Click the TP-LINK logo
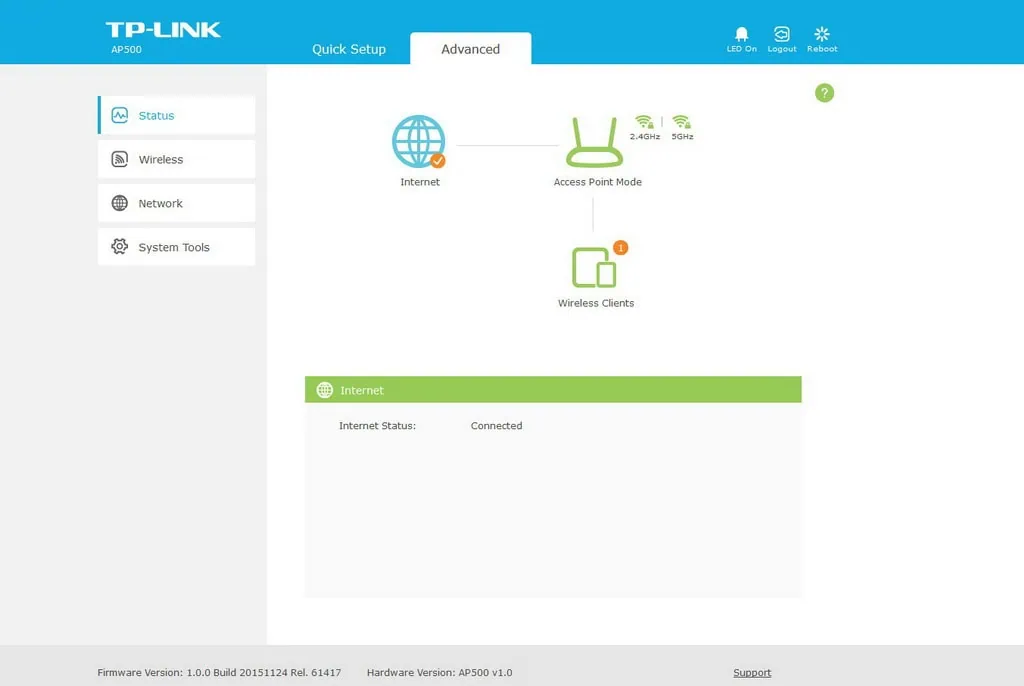Viewport: 1024px width, 686px height. [x=163, y=29]
